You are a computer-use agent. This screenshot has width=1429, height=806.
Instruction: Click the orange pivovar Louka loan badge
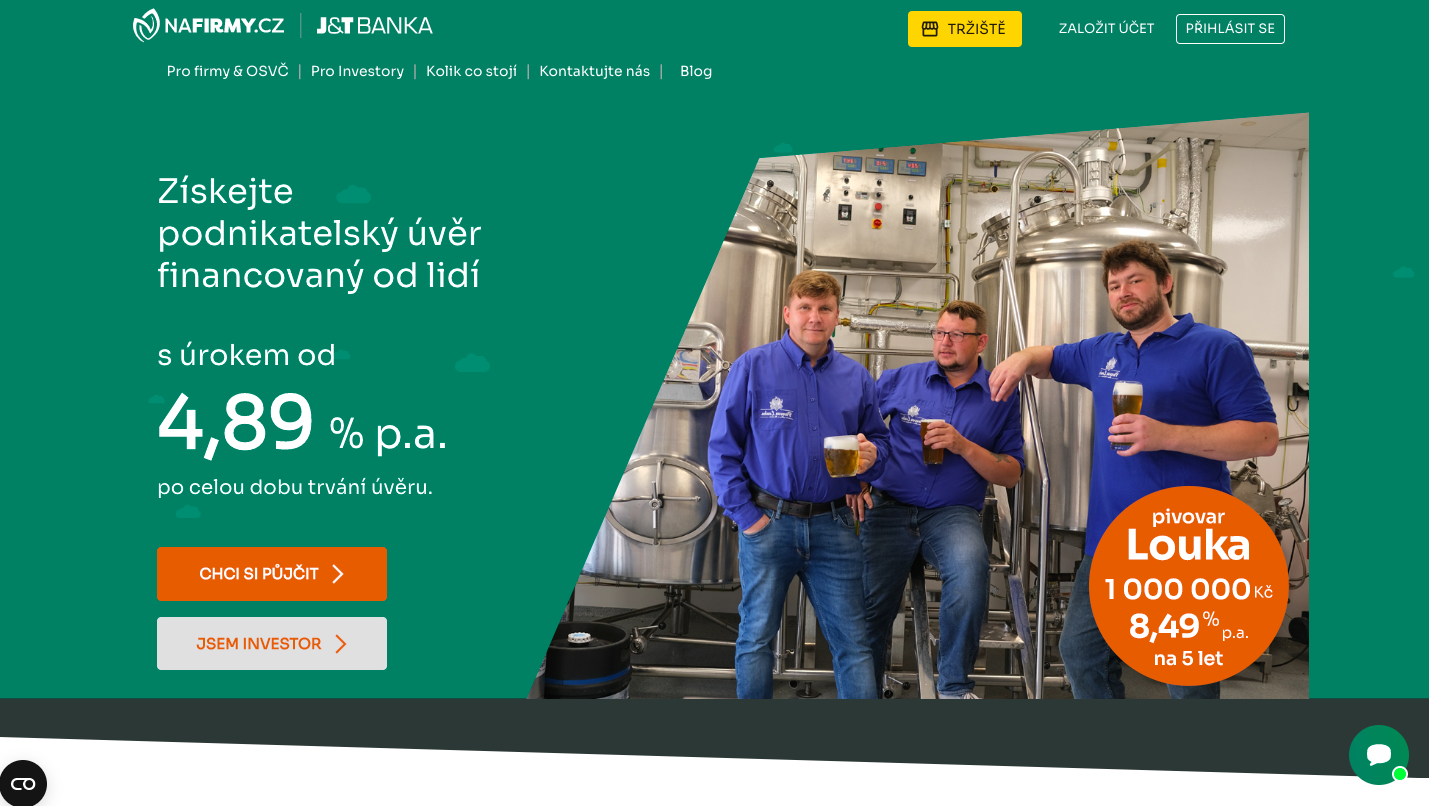[x=1188, y=586]
